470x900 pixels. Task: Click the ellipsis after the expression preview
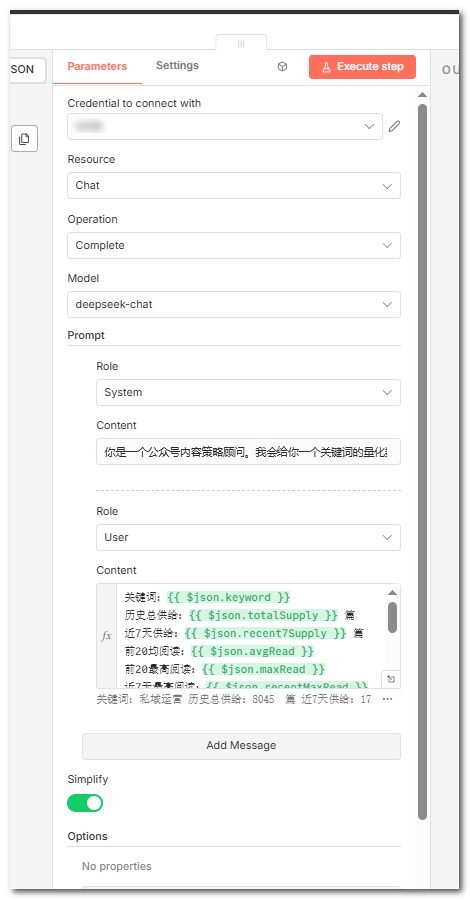tap(387, 700)
